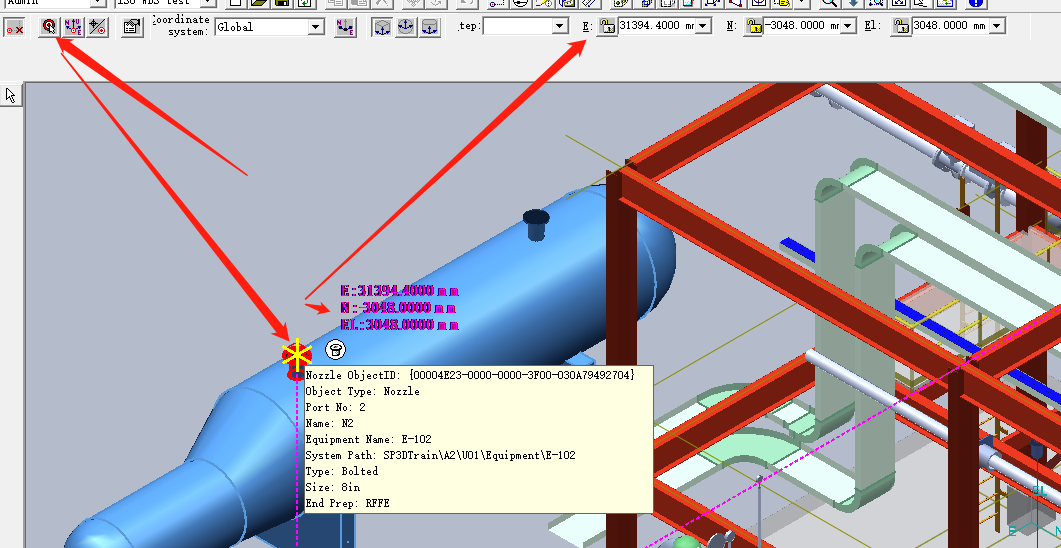Click 'Name: N2' in the tooltip
The width and height of the screenshot is (1061, 548).
coord(330,424)
